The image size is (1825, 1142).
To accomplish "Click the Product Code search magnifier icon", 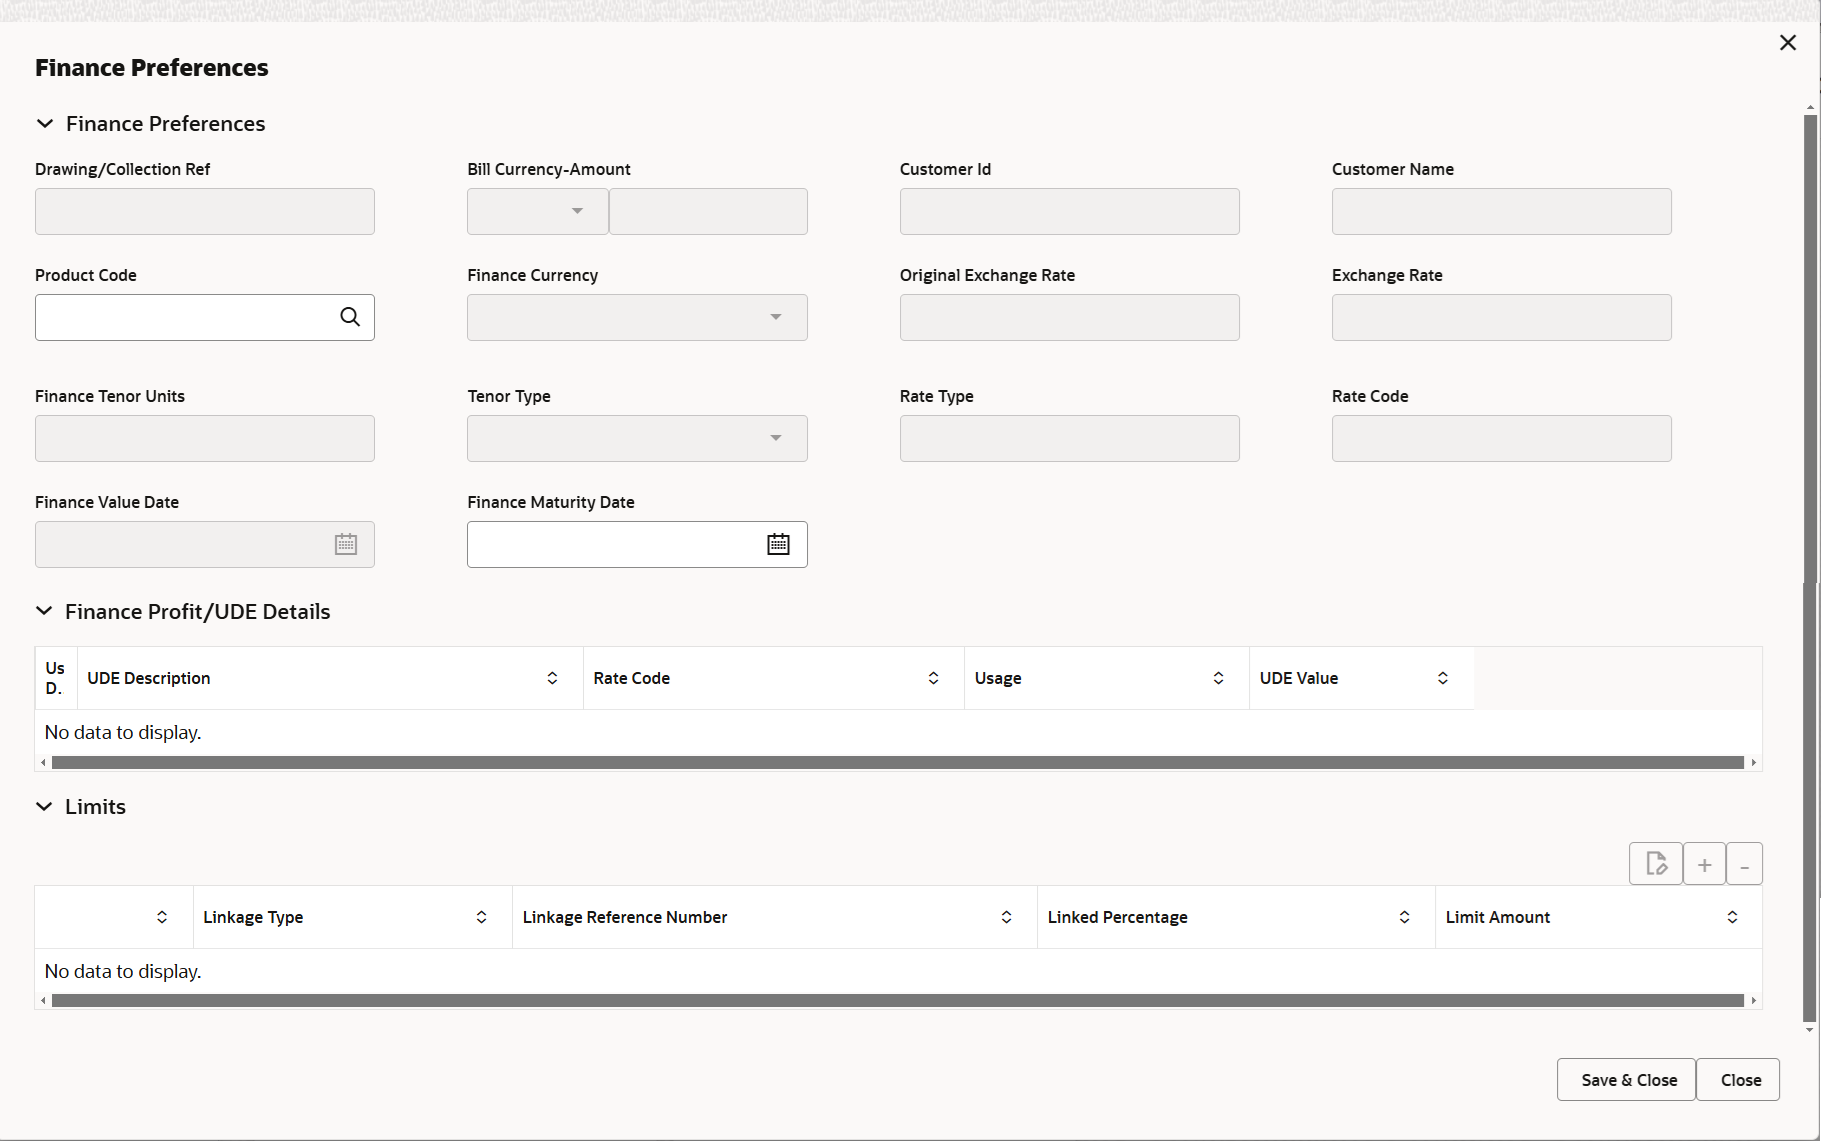I will 350,317.
